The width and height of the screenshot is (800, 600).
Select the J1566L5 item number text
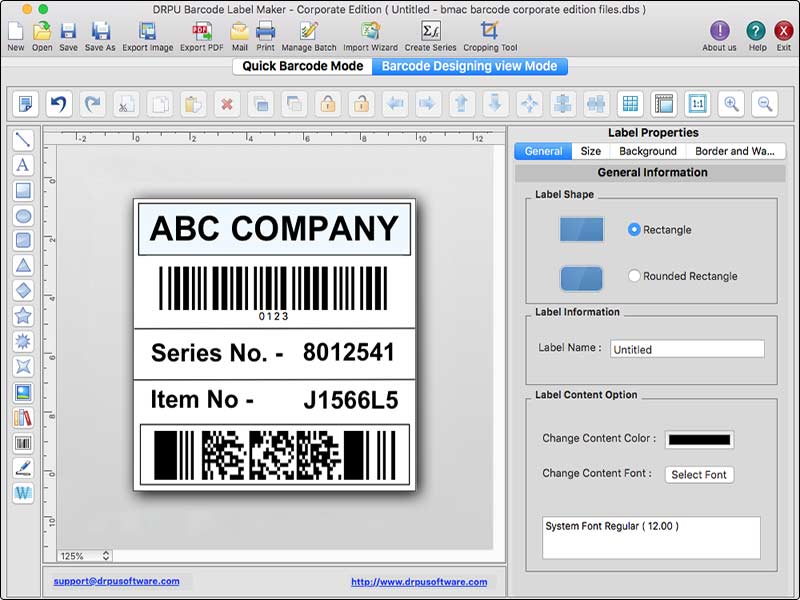pos(351,400)
